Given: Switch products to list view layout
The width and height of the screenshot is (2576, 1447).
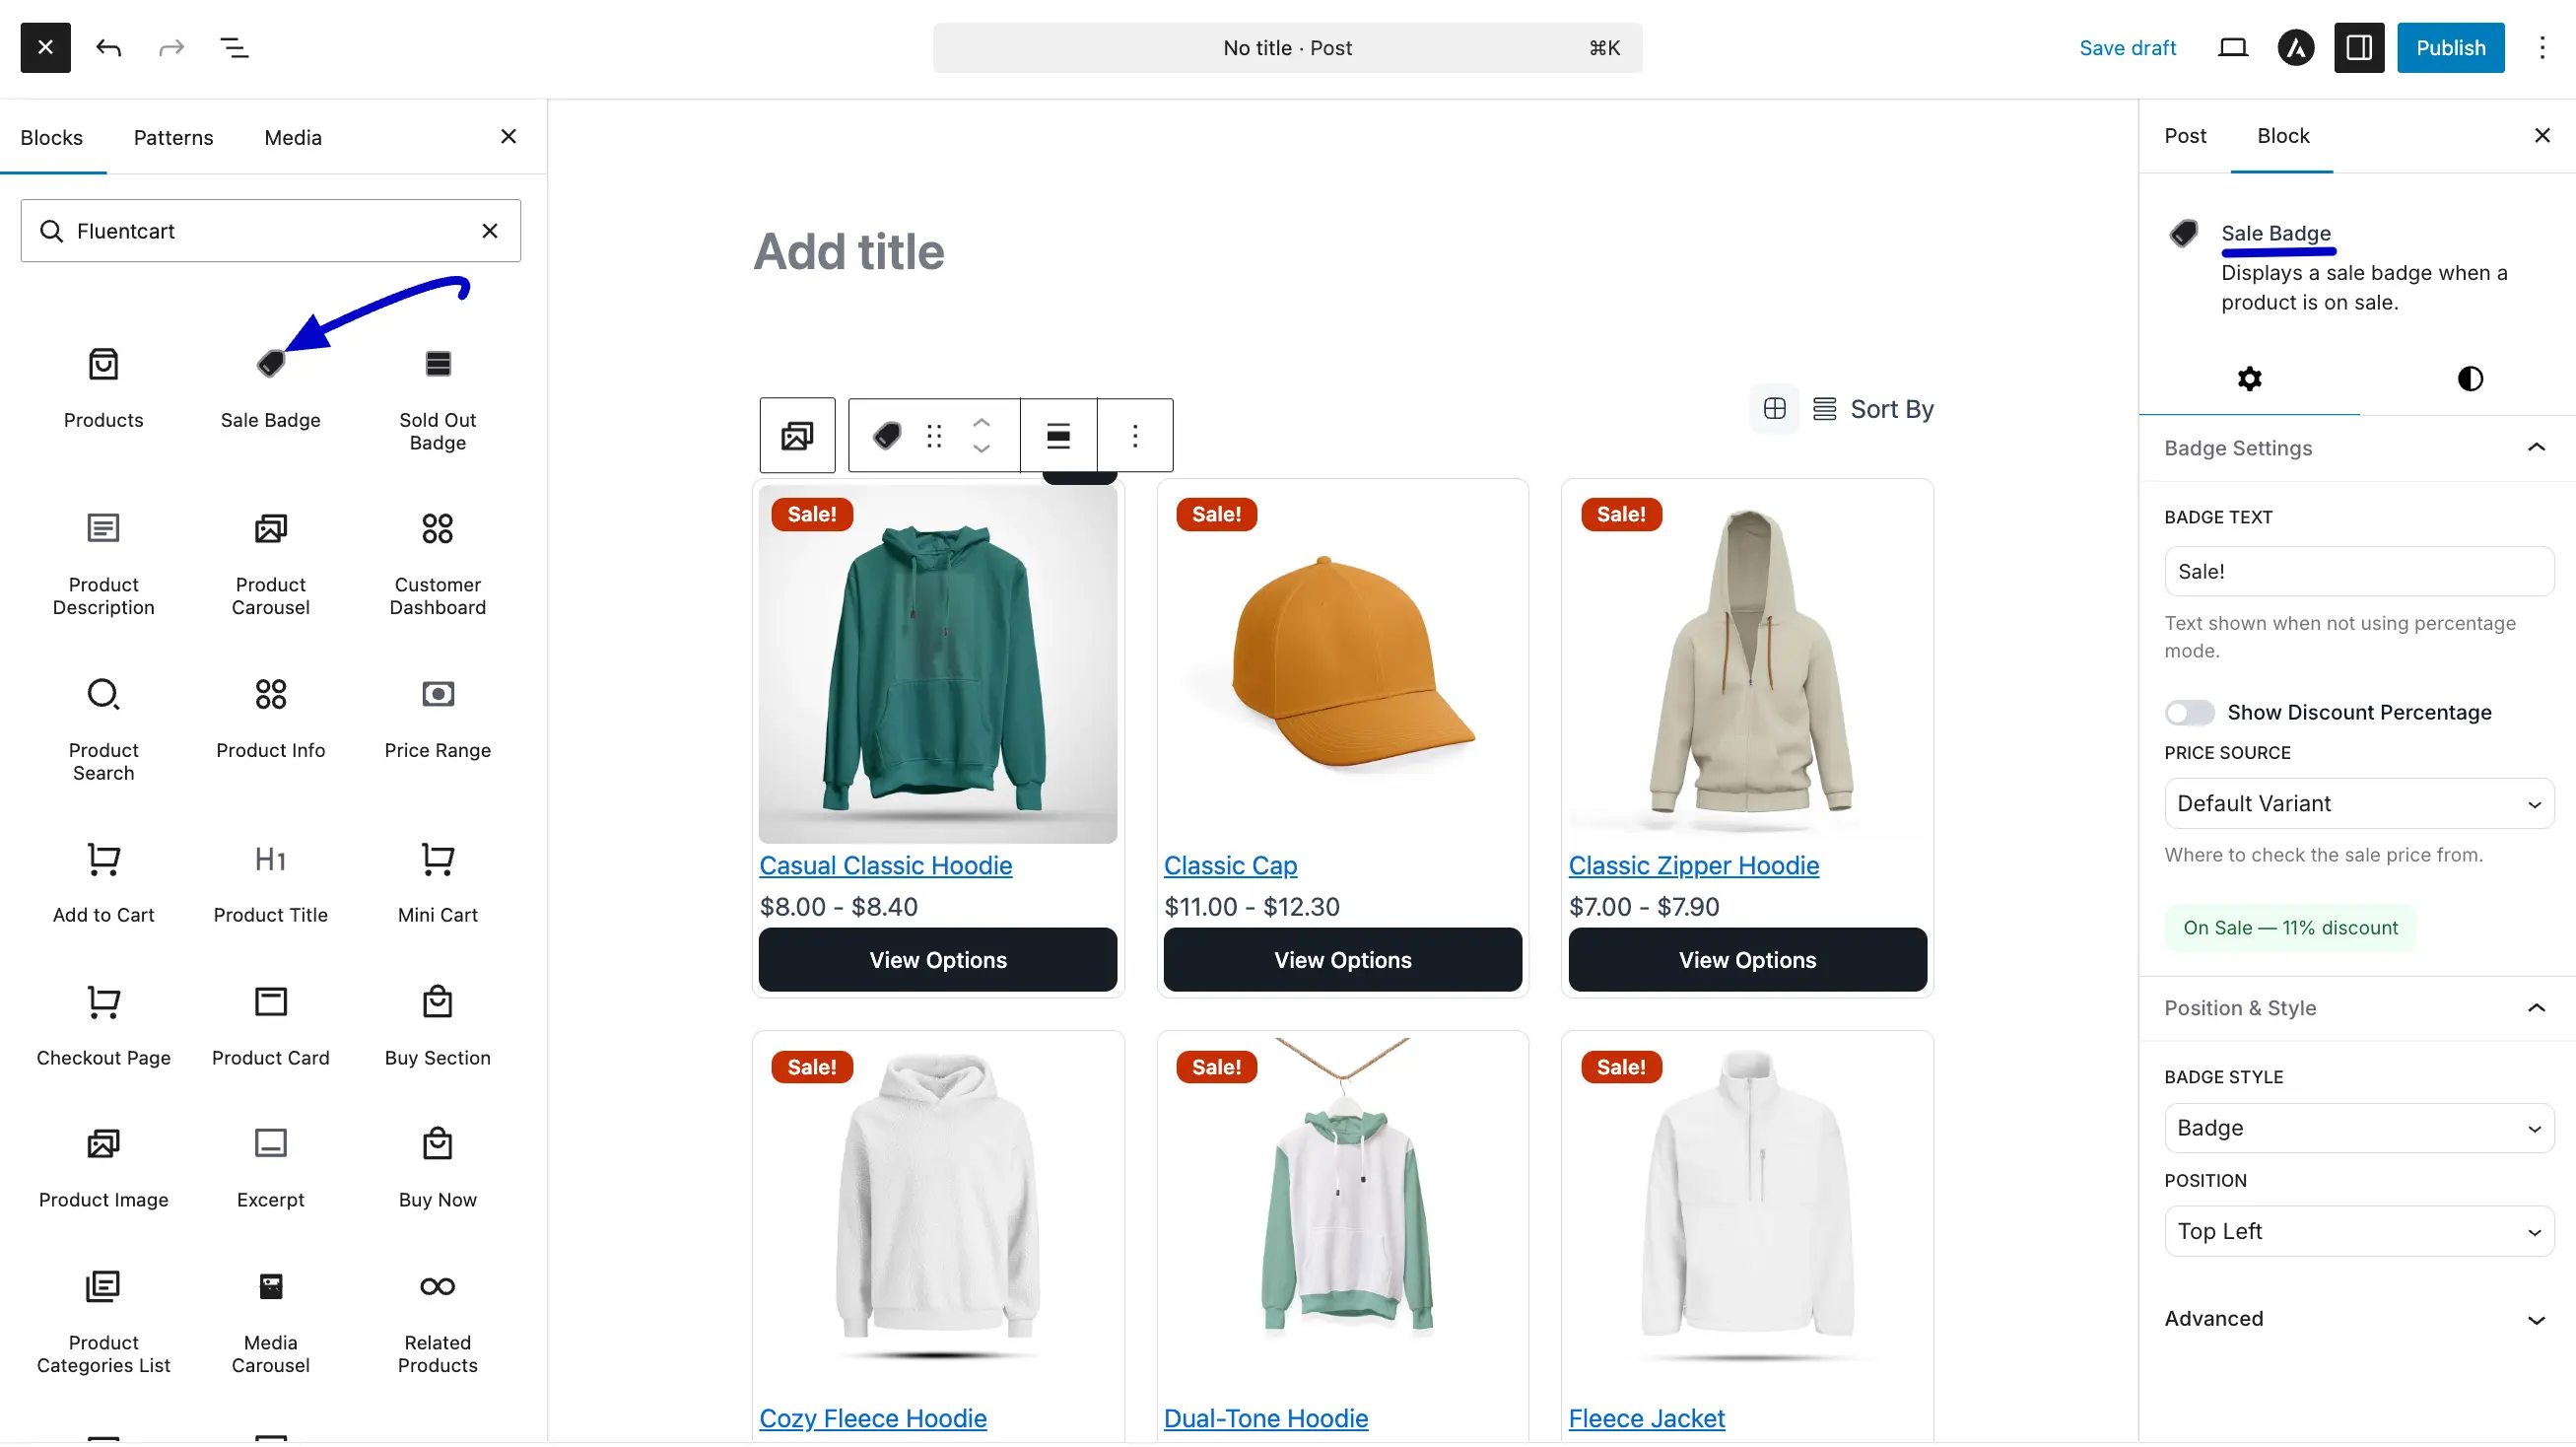Looking at the screenshot, I should [x=1824, y=408].
